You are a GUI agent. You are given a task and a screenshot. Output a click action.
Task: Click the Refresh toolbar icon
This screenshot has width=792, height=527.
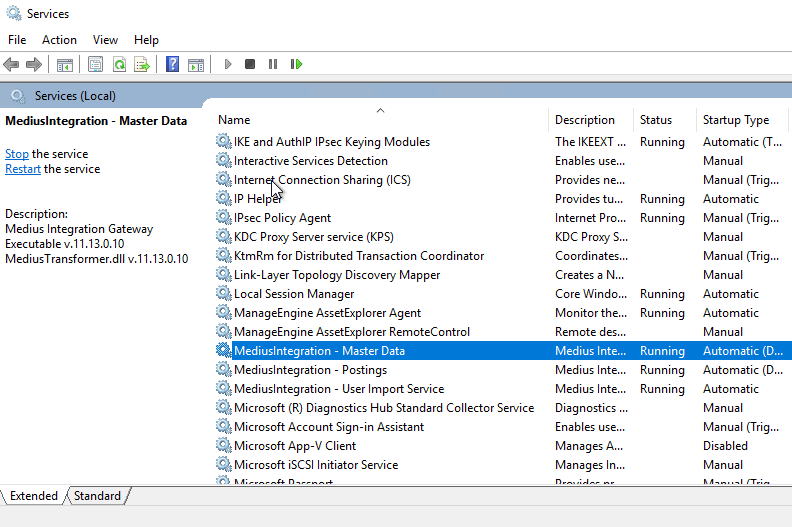pos(119,64)
